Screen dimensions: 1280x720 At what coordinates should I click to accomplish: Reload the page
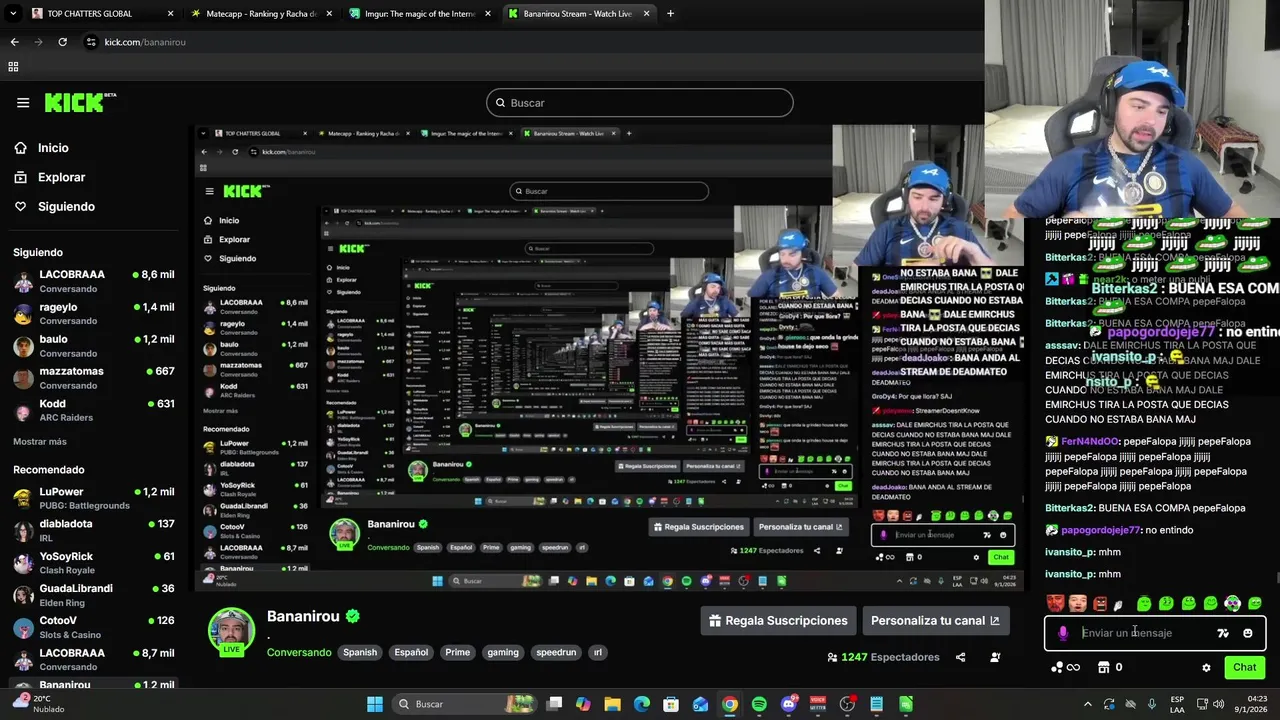point(62,42)
